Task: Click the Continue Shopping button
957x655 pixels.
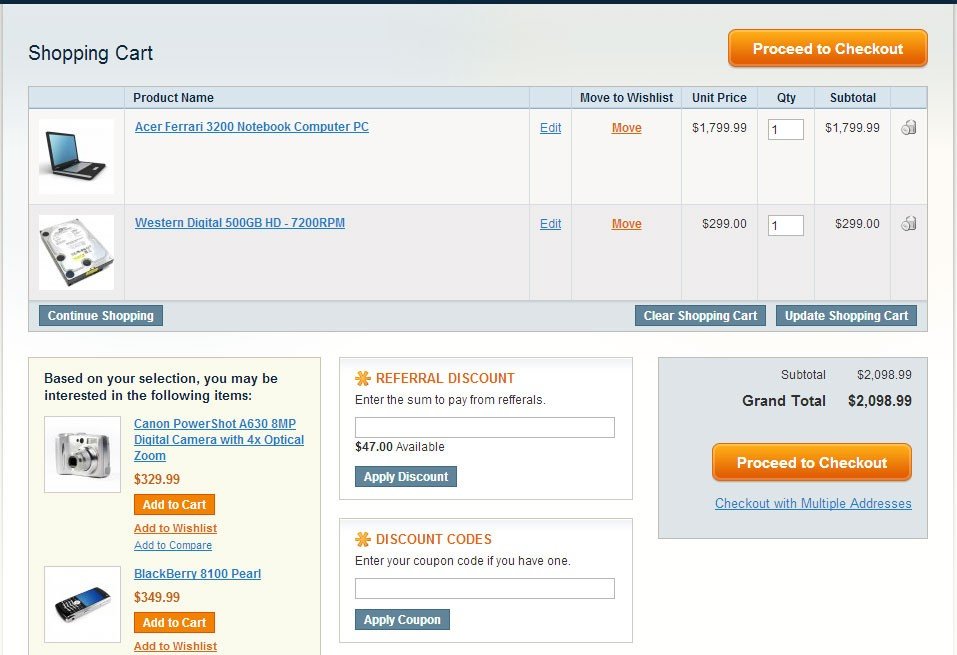Action: point(101,316)
